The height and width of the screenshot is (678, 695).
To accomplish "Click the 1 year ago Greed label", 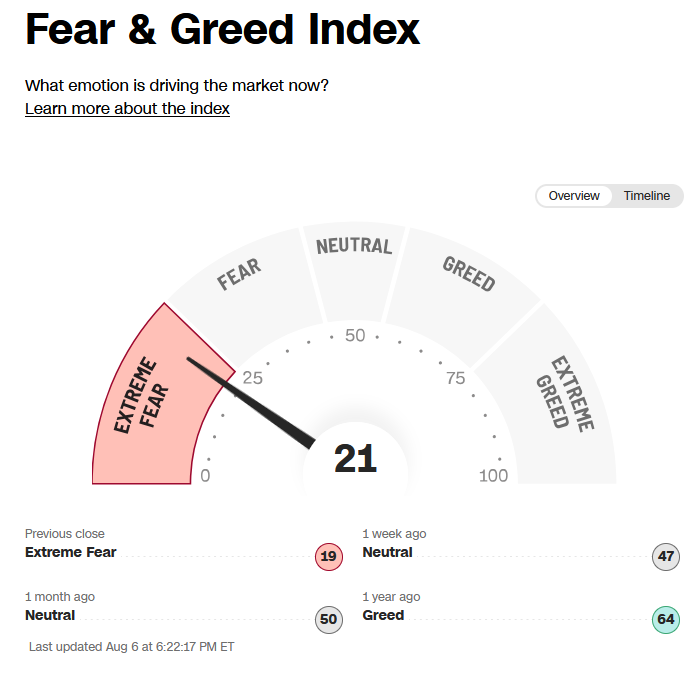I will 383,616.
